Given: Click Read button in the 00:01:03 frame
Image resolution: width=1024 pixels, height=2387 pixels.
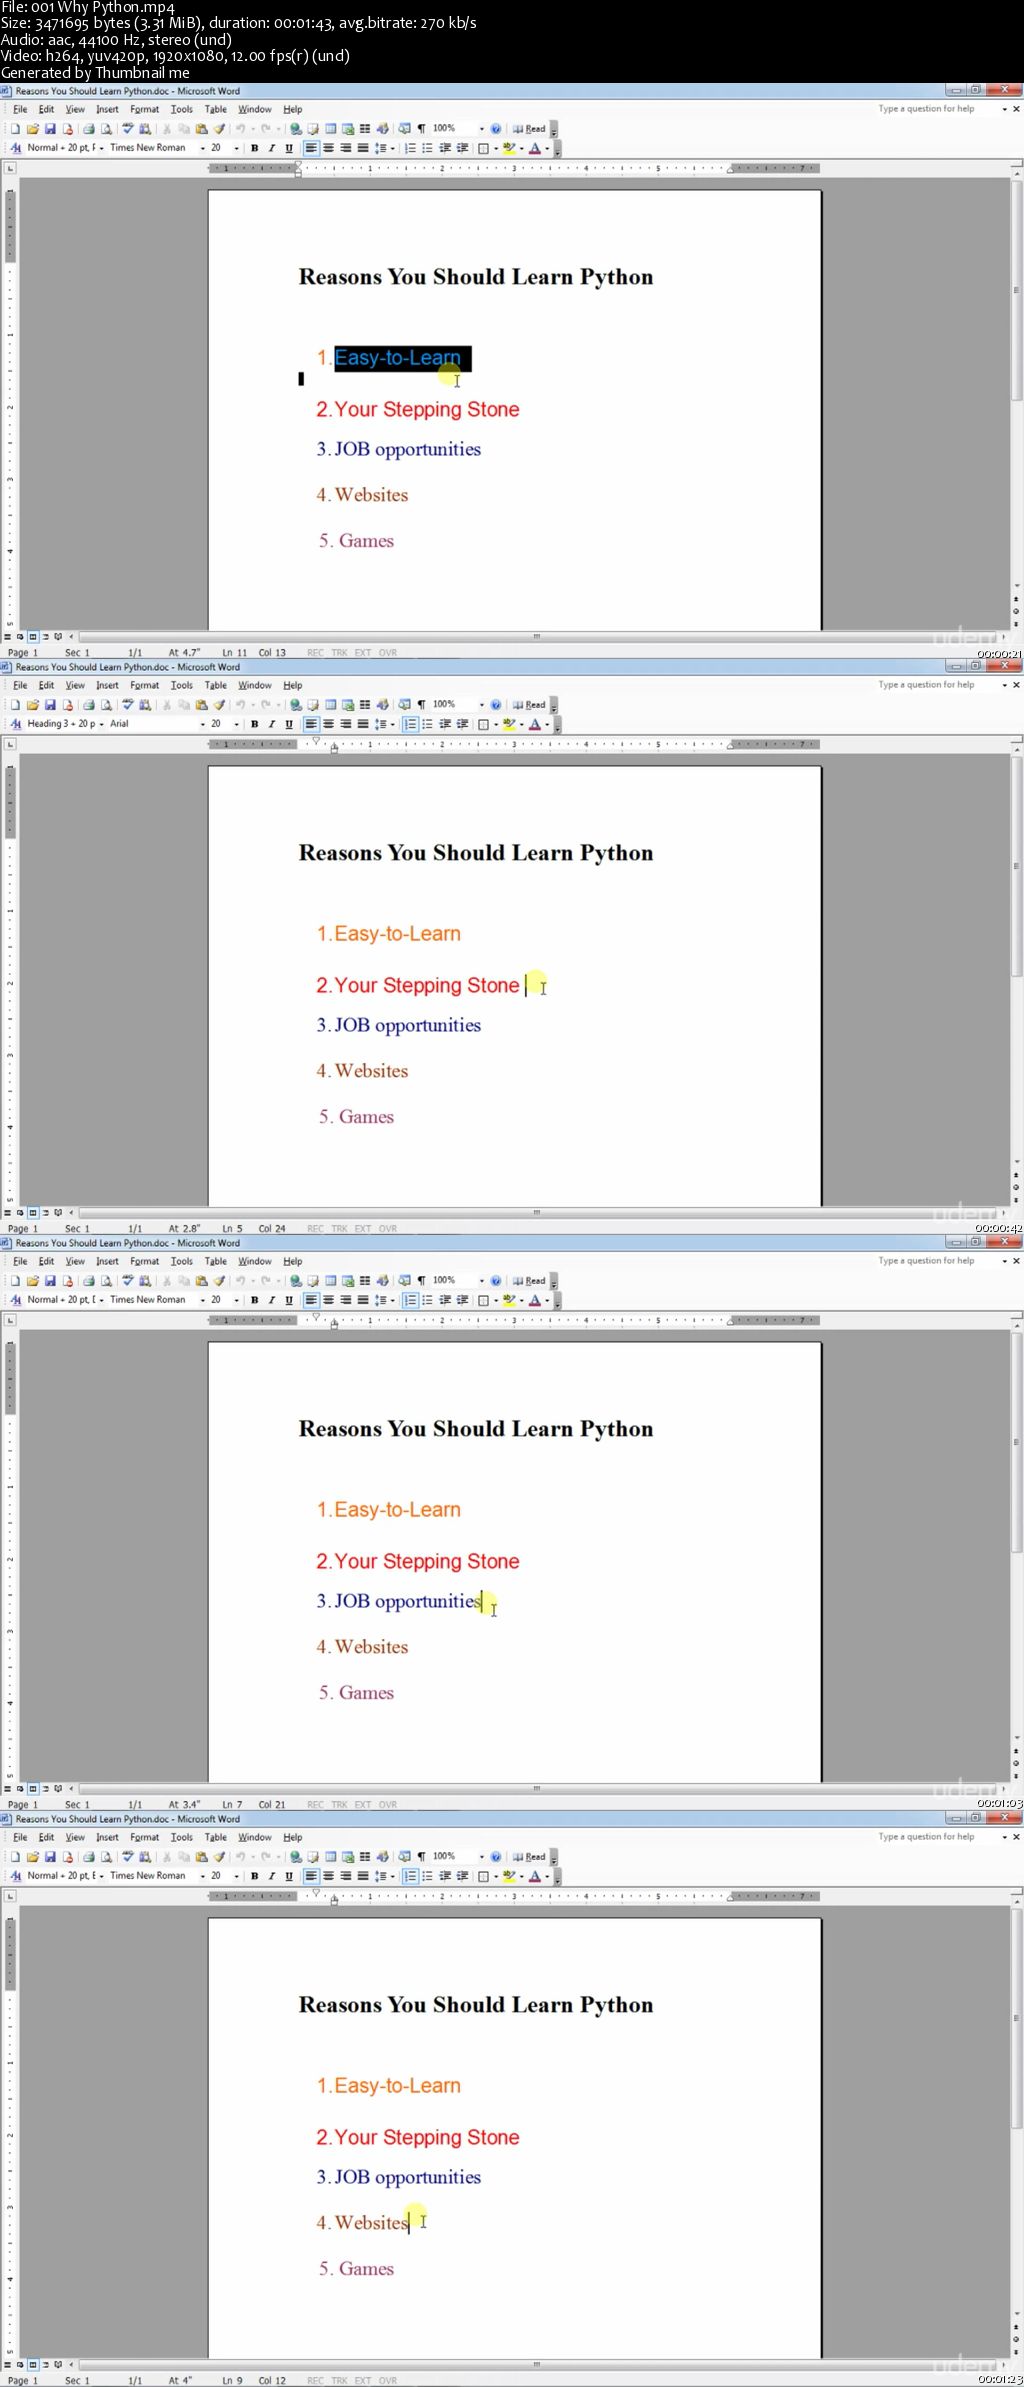Looking at the screenshot, I should [x=529, y=1280].
